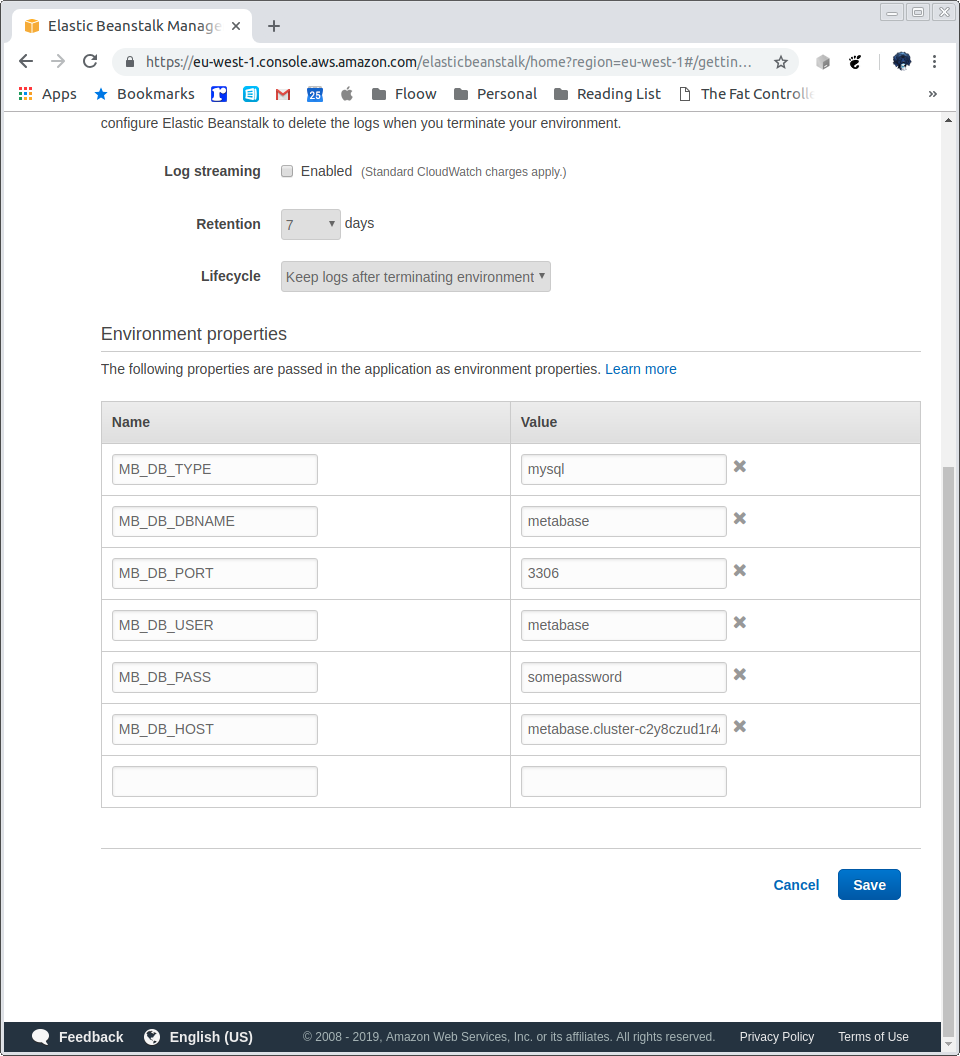Open the Terms of Use link
Screen dimensions: 960x1056
coord(873,1036)
